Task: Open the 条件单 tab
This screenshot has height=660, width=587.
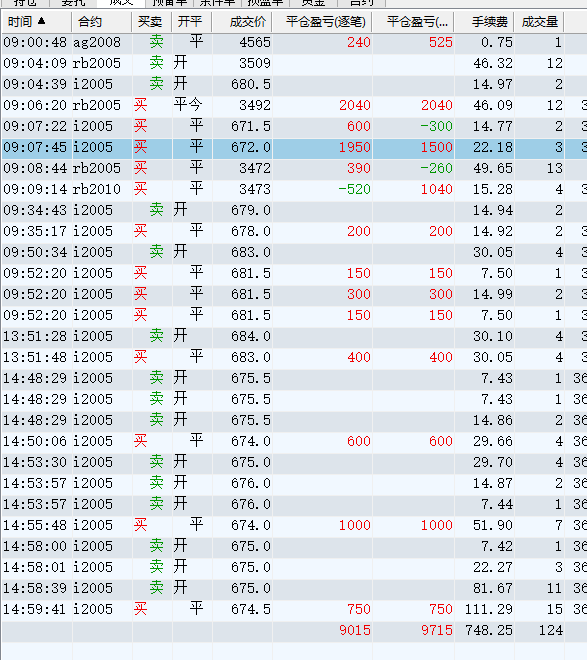Action: [x=218, y=3]
